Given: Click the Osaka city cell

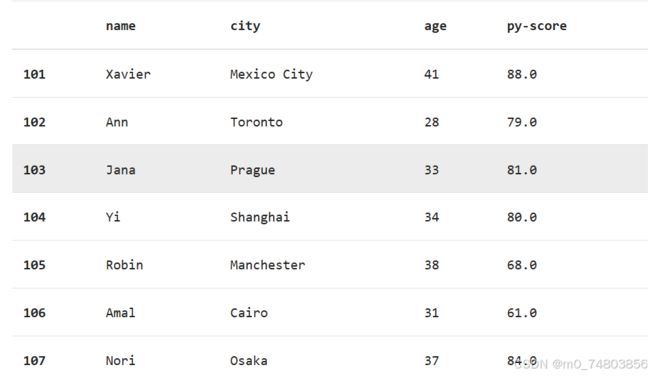Looking at the screenshot, I should click(249, 360).
